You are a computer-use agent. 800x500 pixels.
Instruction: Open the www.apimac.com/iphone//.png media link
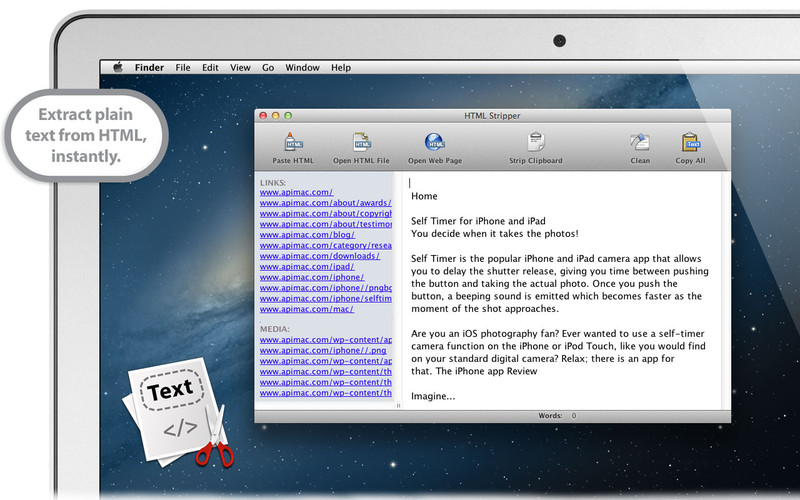tap(323, 351)
